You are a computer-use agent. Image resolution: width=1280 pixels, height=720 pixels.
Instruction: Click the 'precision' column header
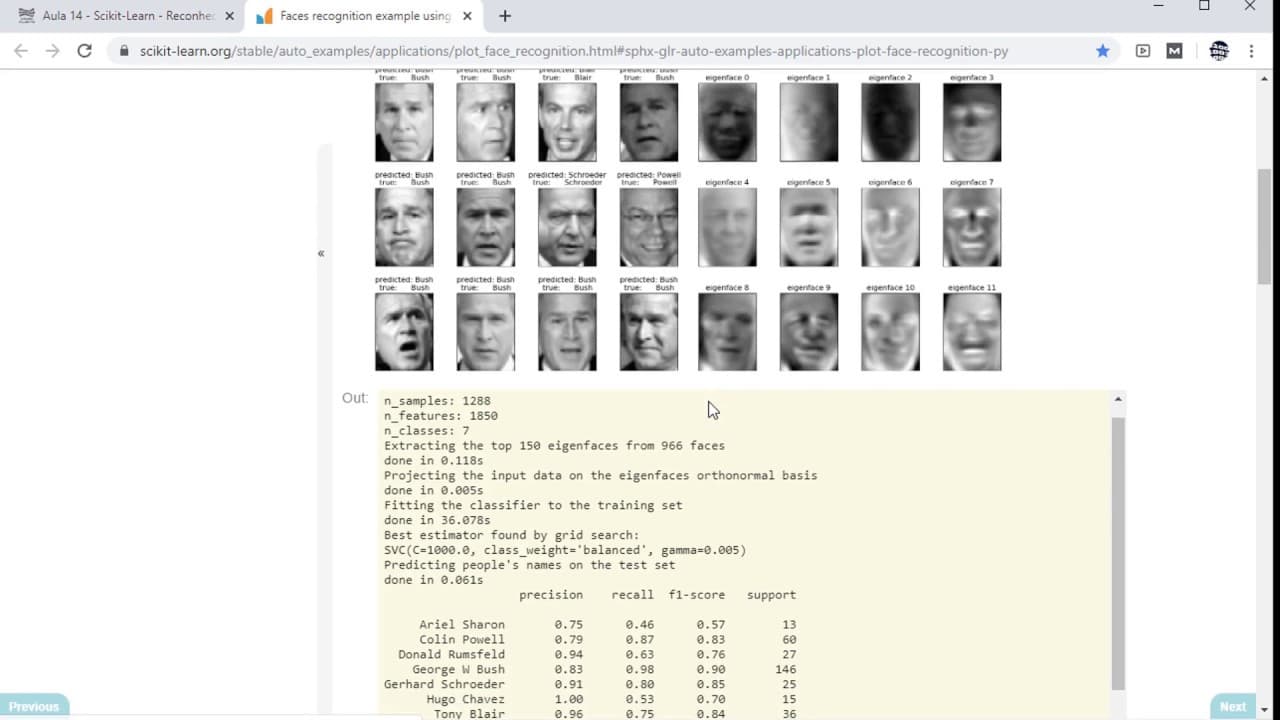tap(551, 595)
